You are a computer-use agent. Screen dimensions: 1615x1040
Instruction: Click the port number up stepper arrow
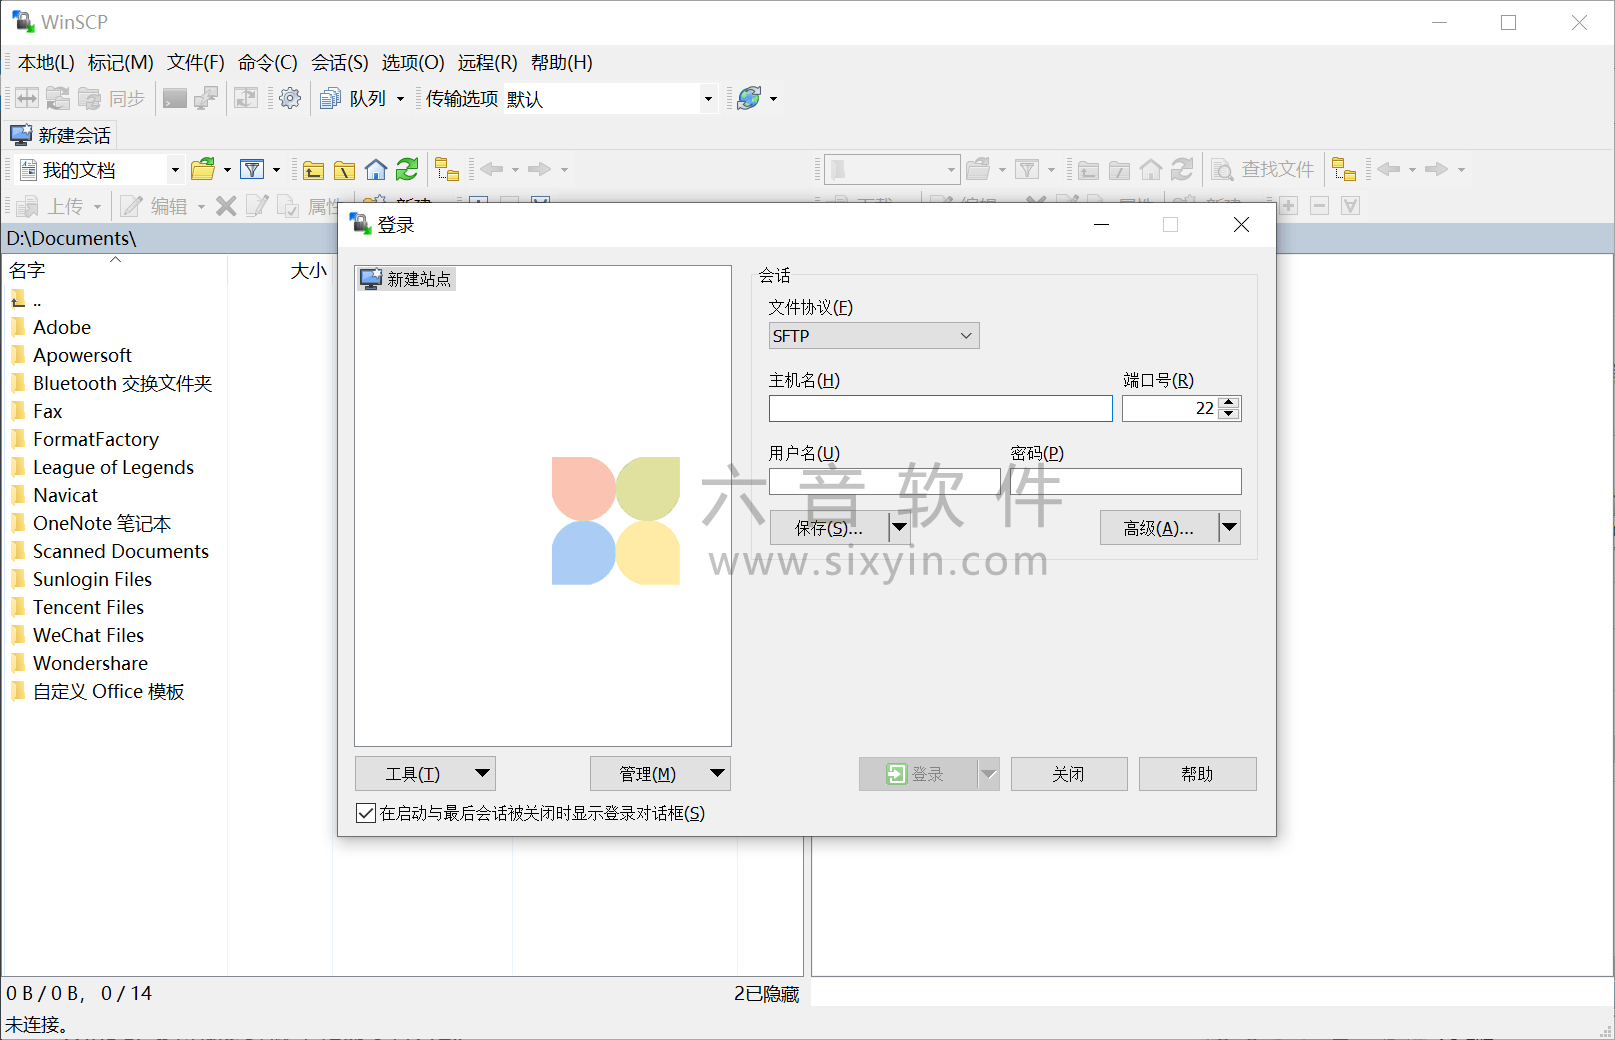coord(1229,402)
